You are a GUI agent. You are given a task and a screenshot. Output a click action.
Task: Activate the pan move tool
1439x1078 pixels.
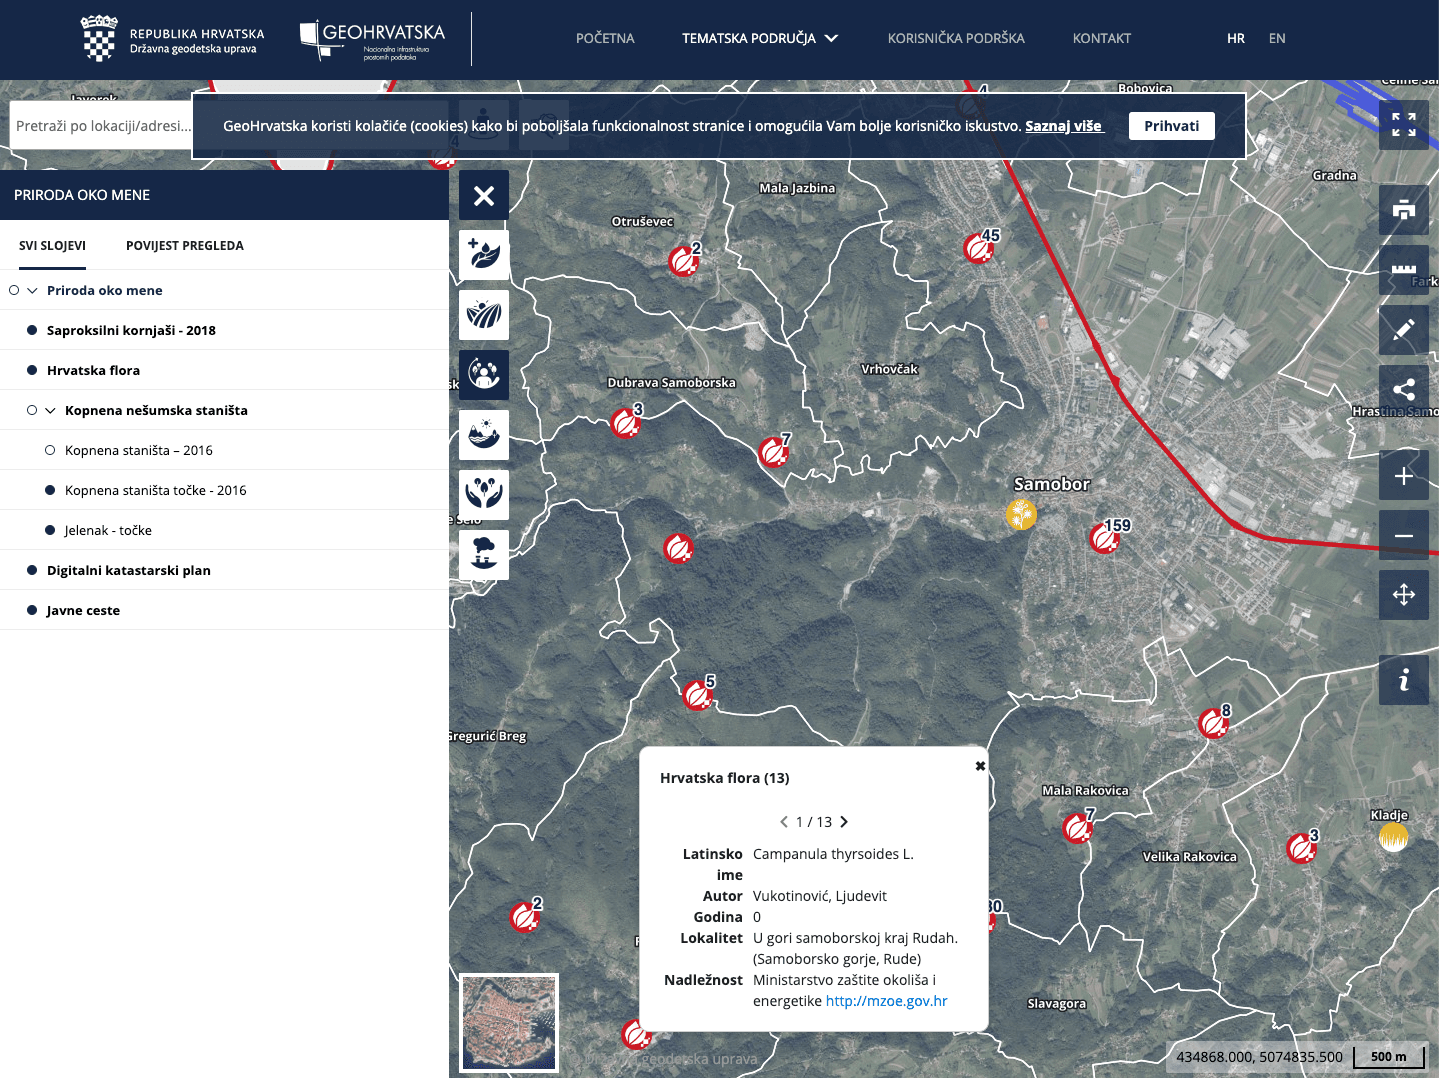(1404, 595)
